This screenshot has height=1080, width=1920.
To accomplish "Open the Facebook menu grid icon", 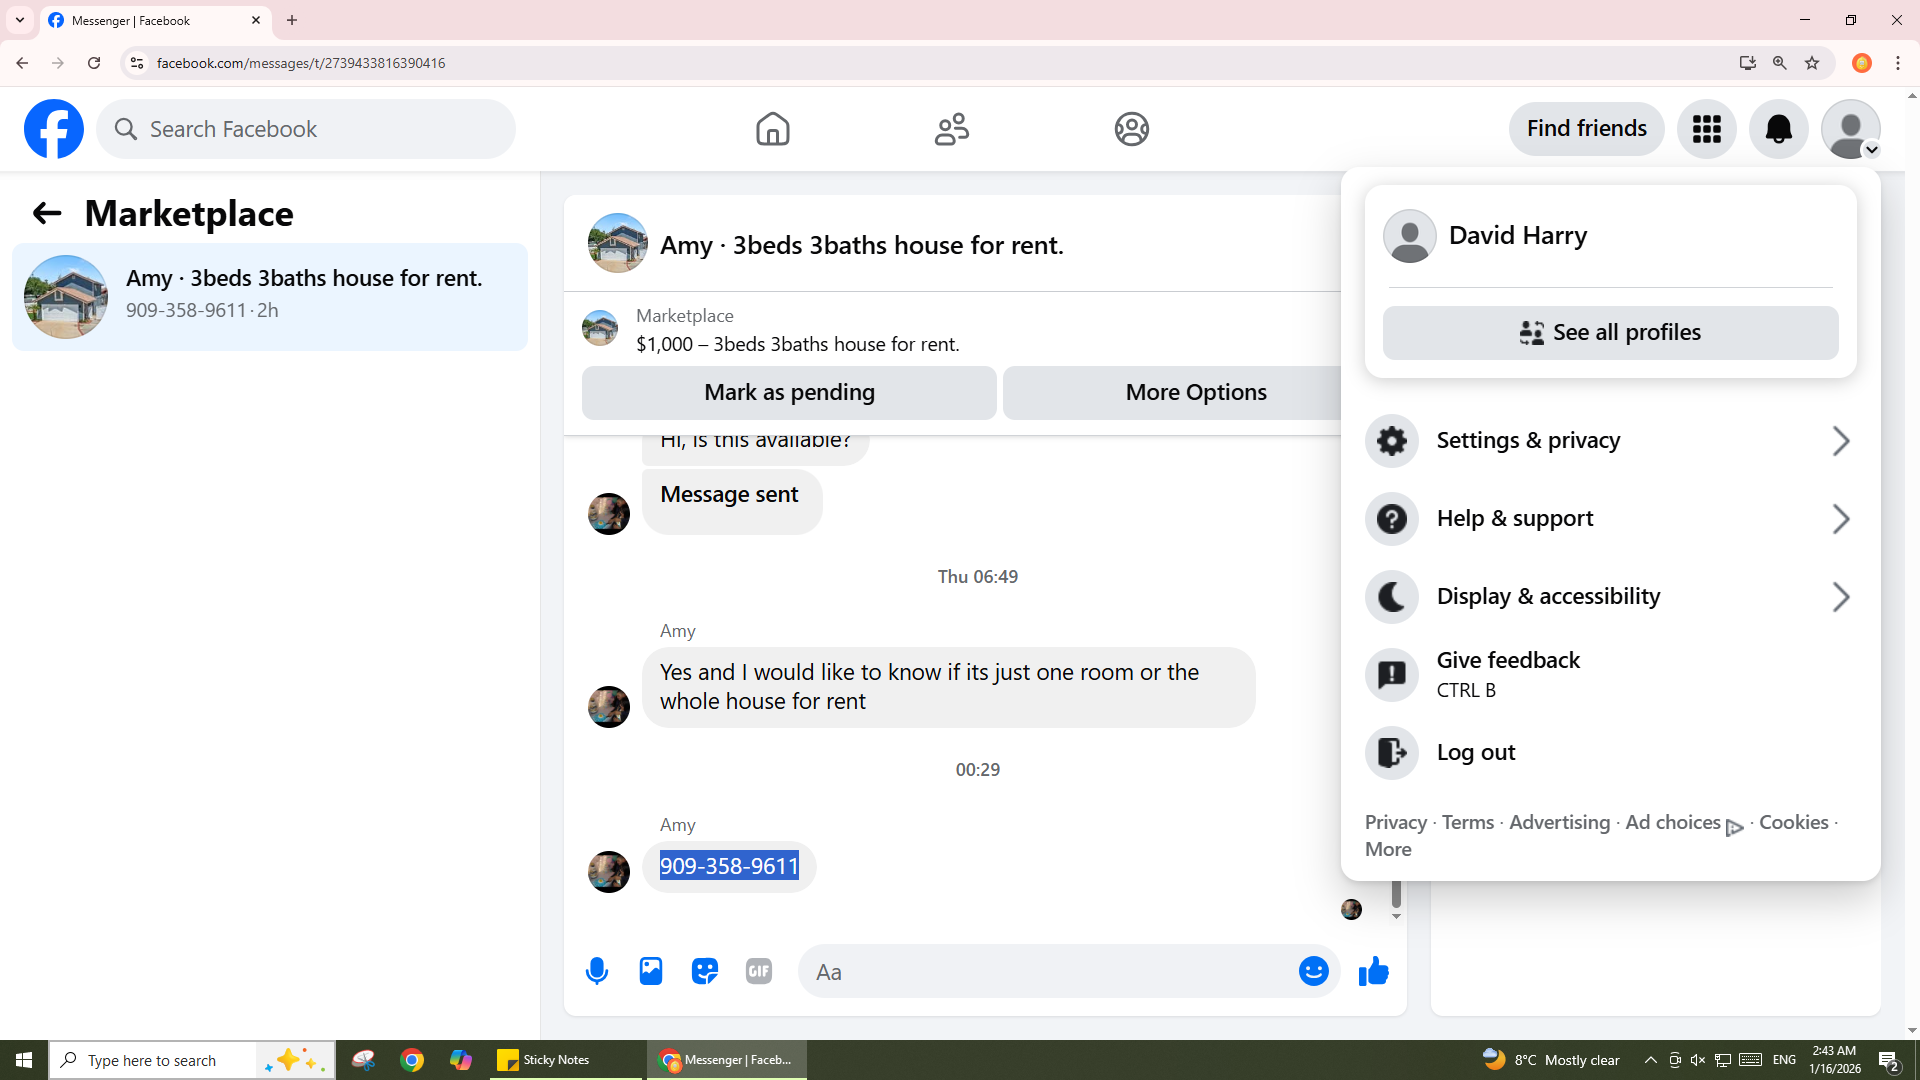I will 1706,129.
